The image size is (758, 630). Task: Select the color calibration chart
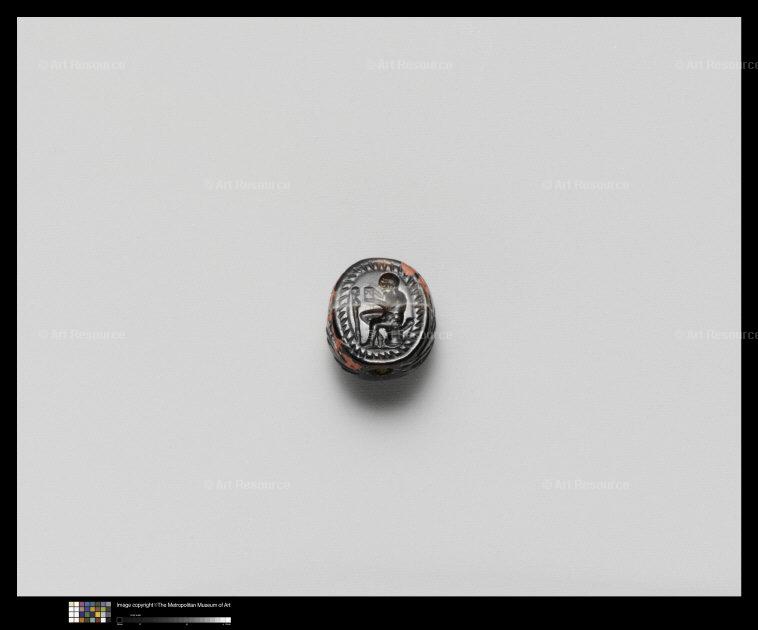click(89, 612)
